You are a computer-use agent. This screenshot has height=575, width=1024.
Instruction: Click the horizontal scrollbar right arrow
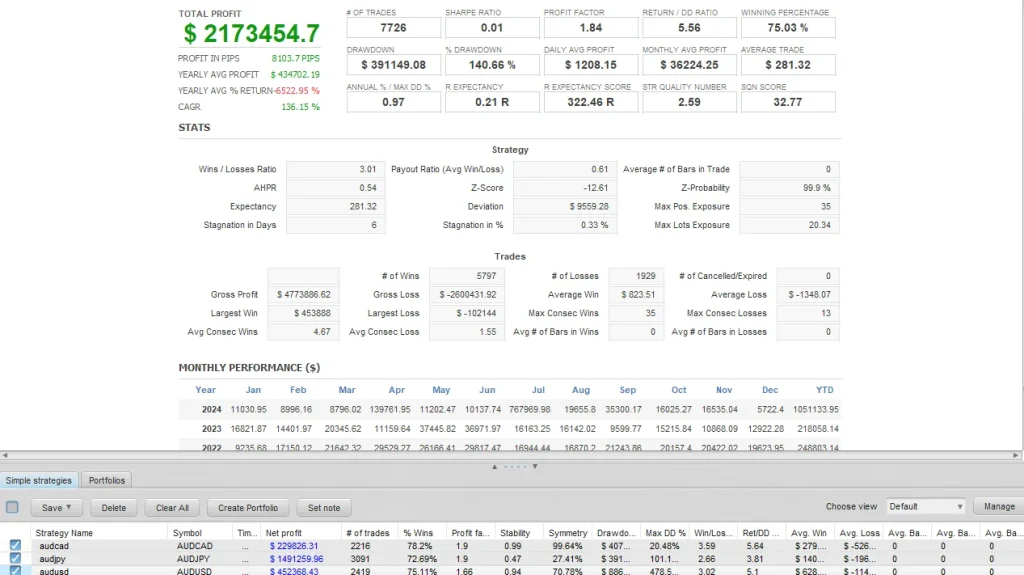coord(1018,455)
